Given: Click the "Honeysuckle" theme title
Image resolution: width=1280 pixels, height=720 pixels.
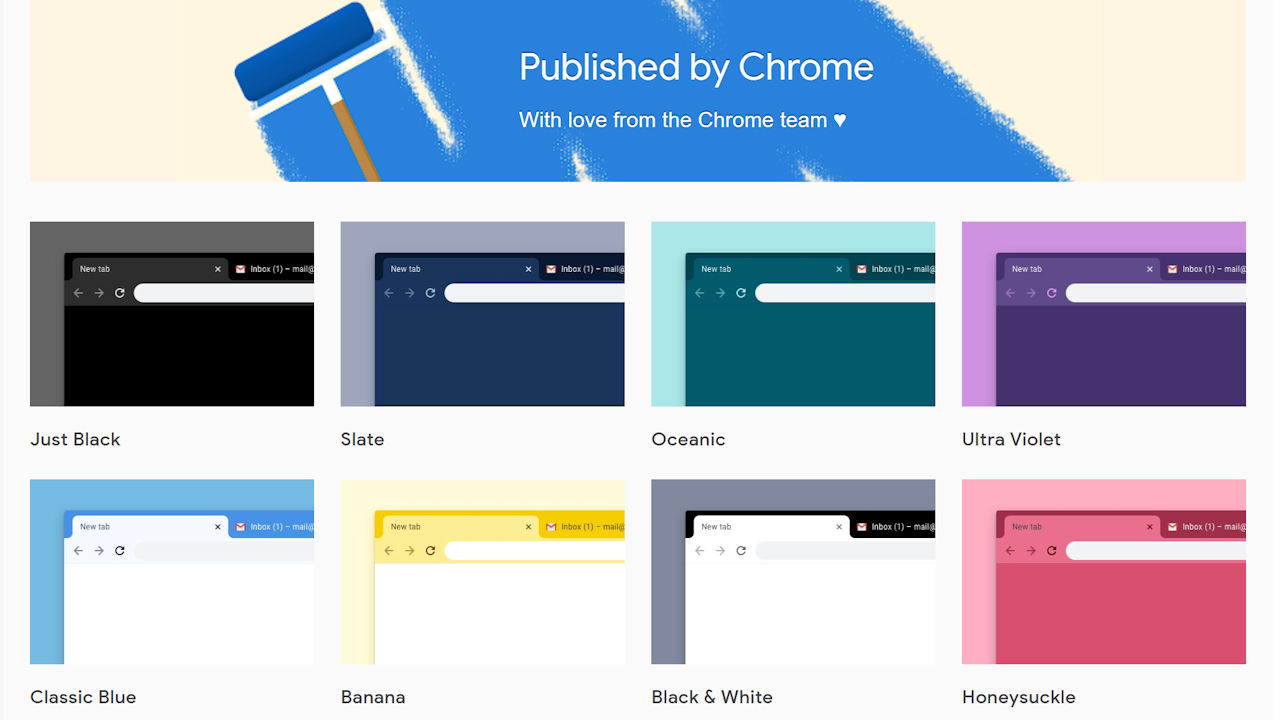Looking at the screenshot, I should click(1019, 697).
